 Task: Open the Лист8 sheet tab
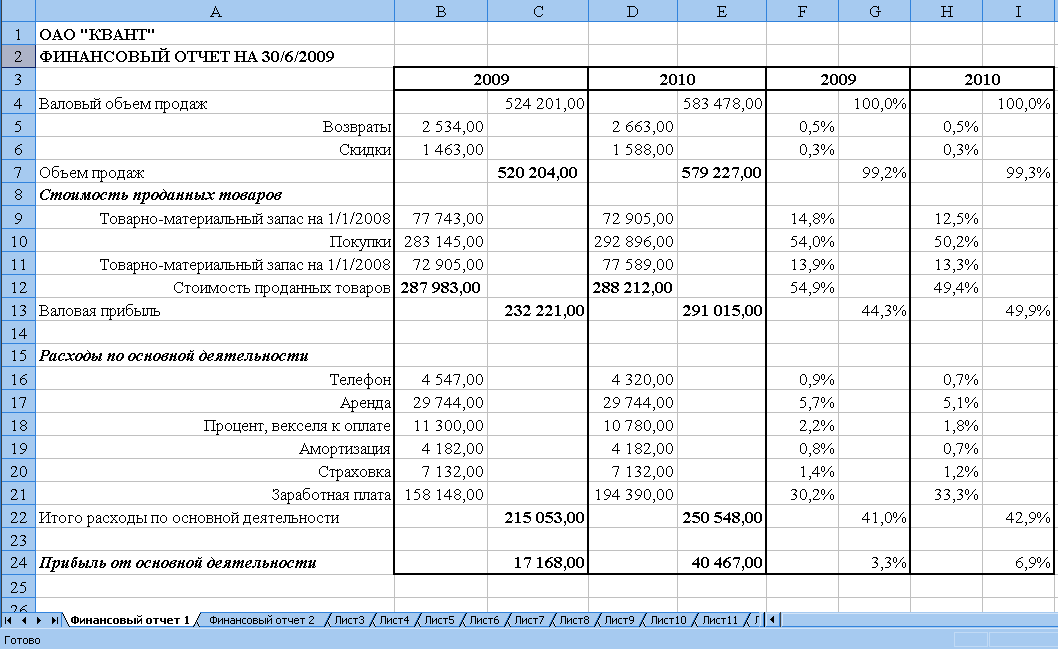coord(574,620)
